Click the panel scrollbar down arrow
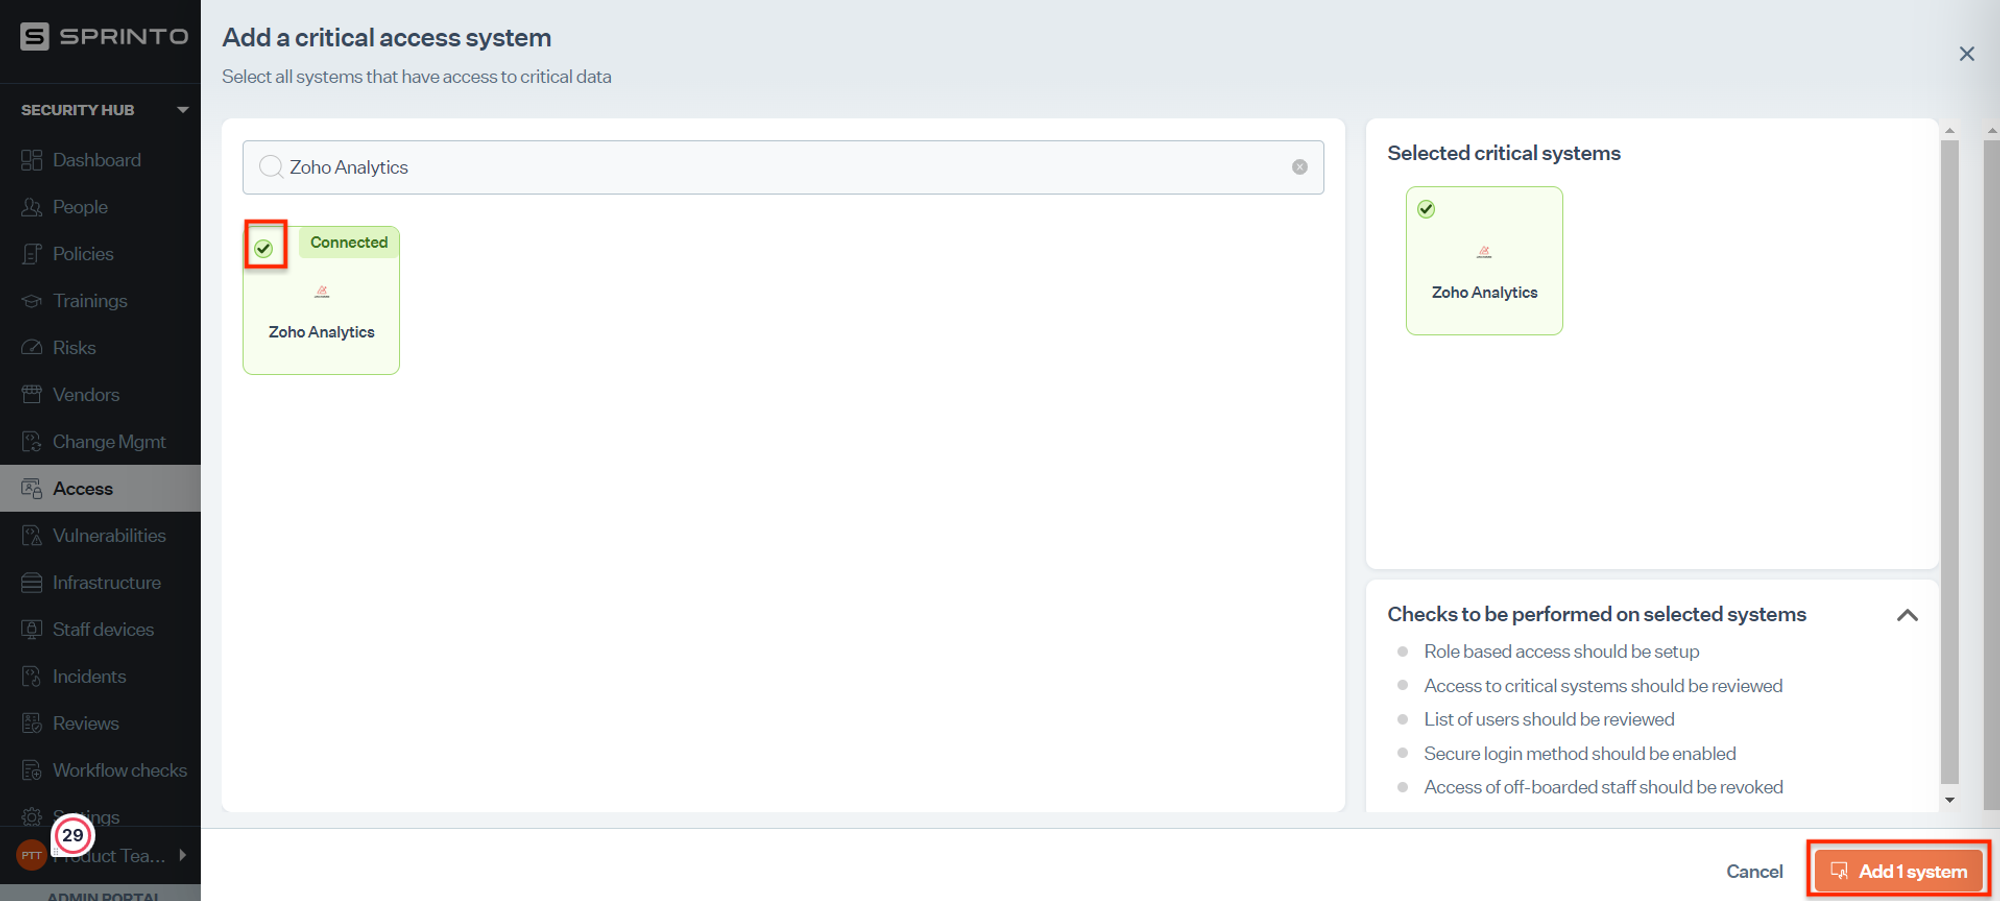 click(x=1949, y=800)
